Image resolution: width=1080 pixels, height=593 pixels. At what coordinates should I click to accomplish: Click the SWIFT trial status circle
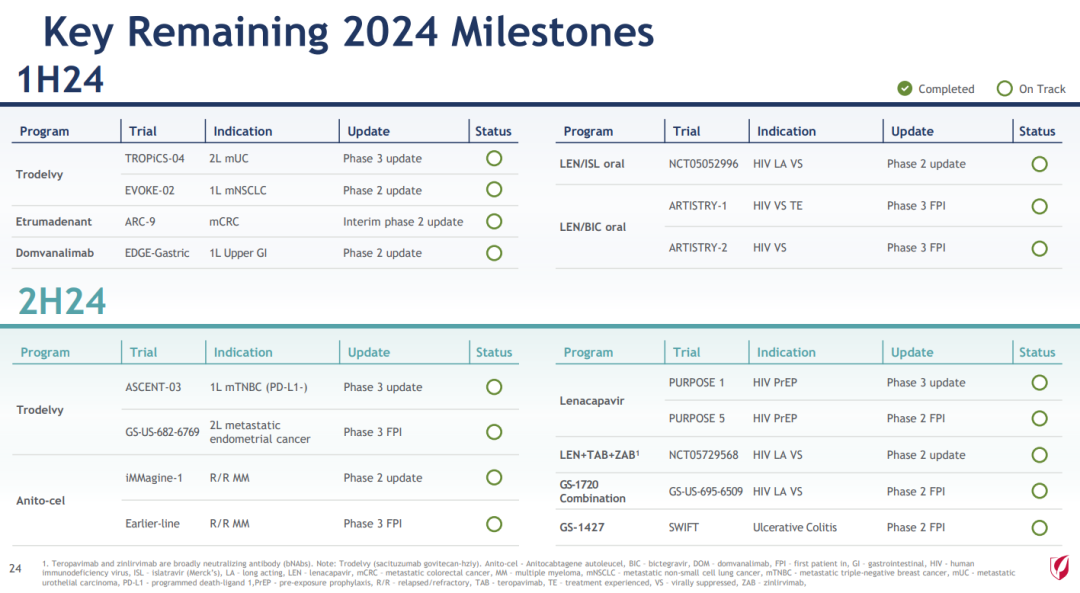click(1039, 527)
